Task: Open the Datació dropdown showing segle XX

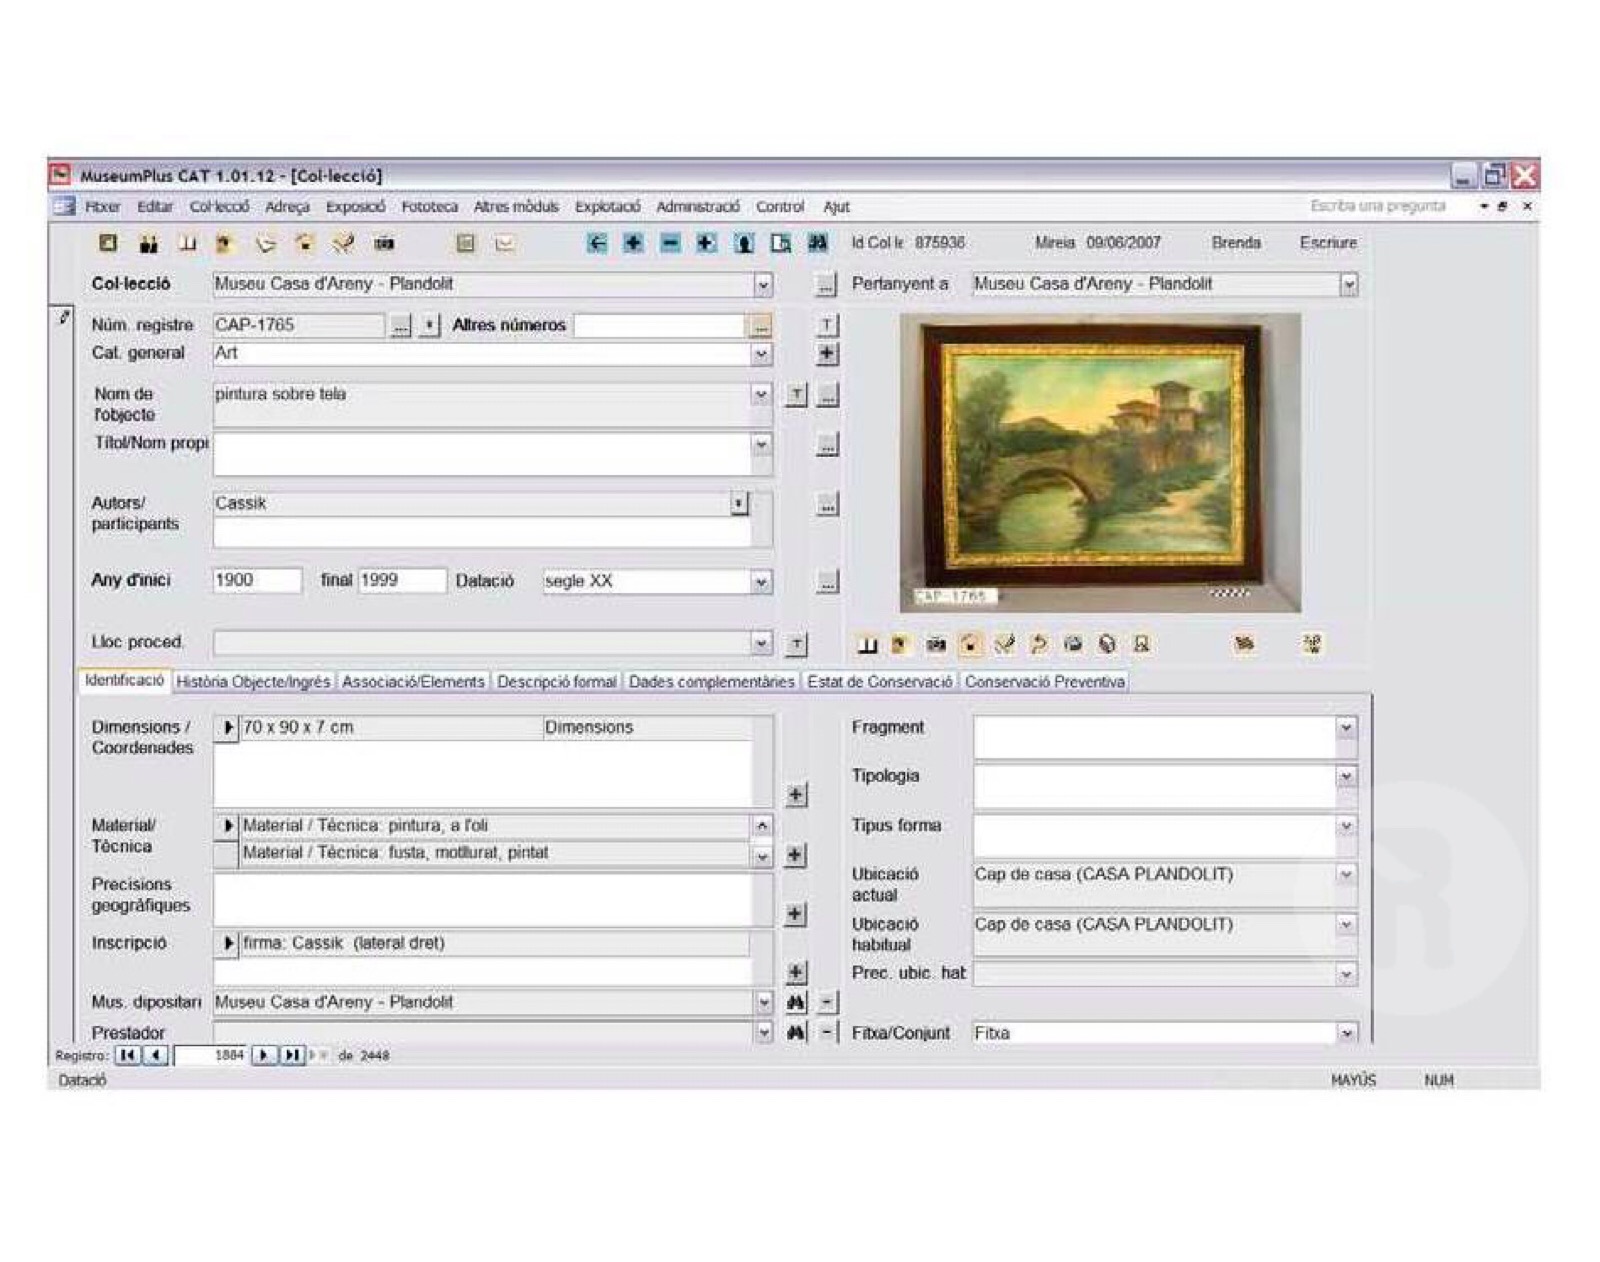Action: [x=761, y=582]
